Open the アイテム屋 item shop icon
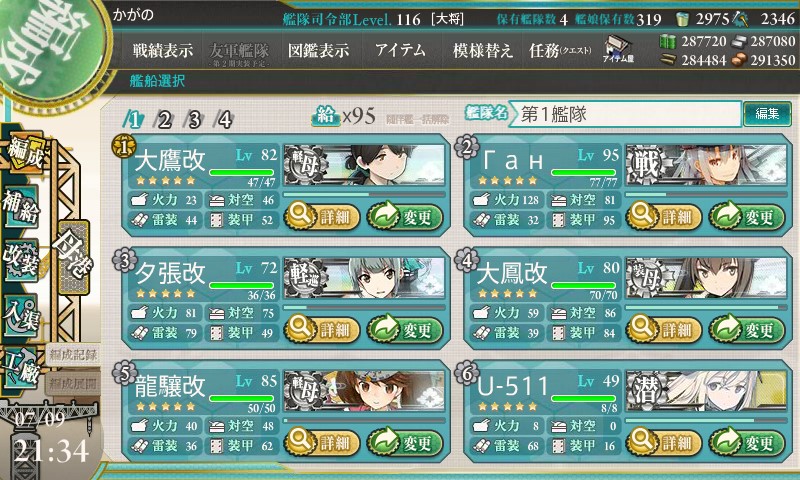800x480 pixels. click(618, 49)
